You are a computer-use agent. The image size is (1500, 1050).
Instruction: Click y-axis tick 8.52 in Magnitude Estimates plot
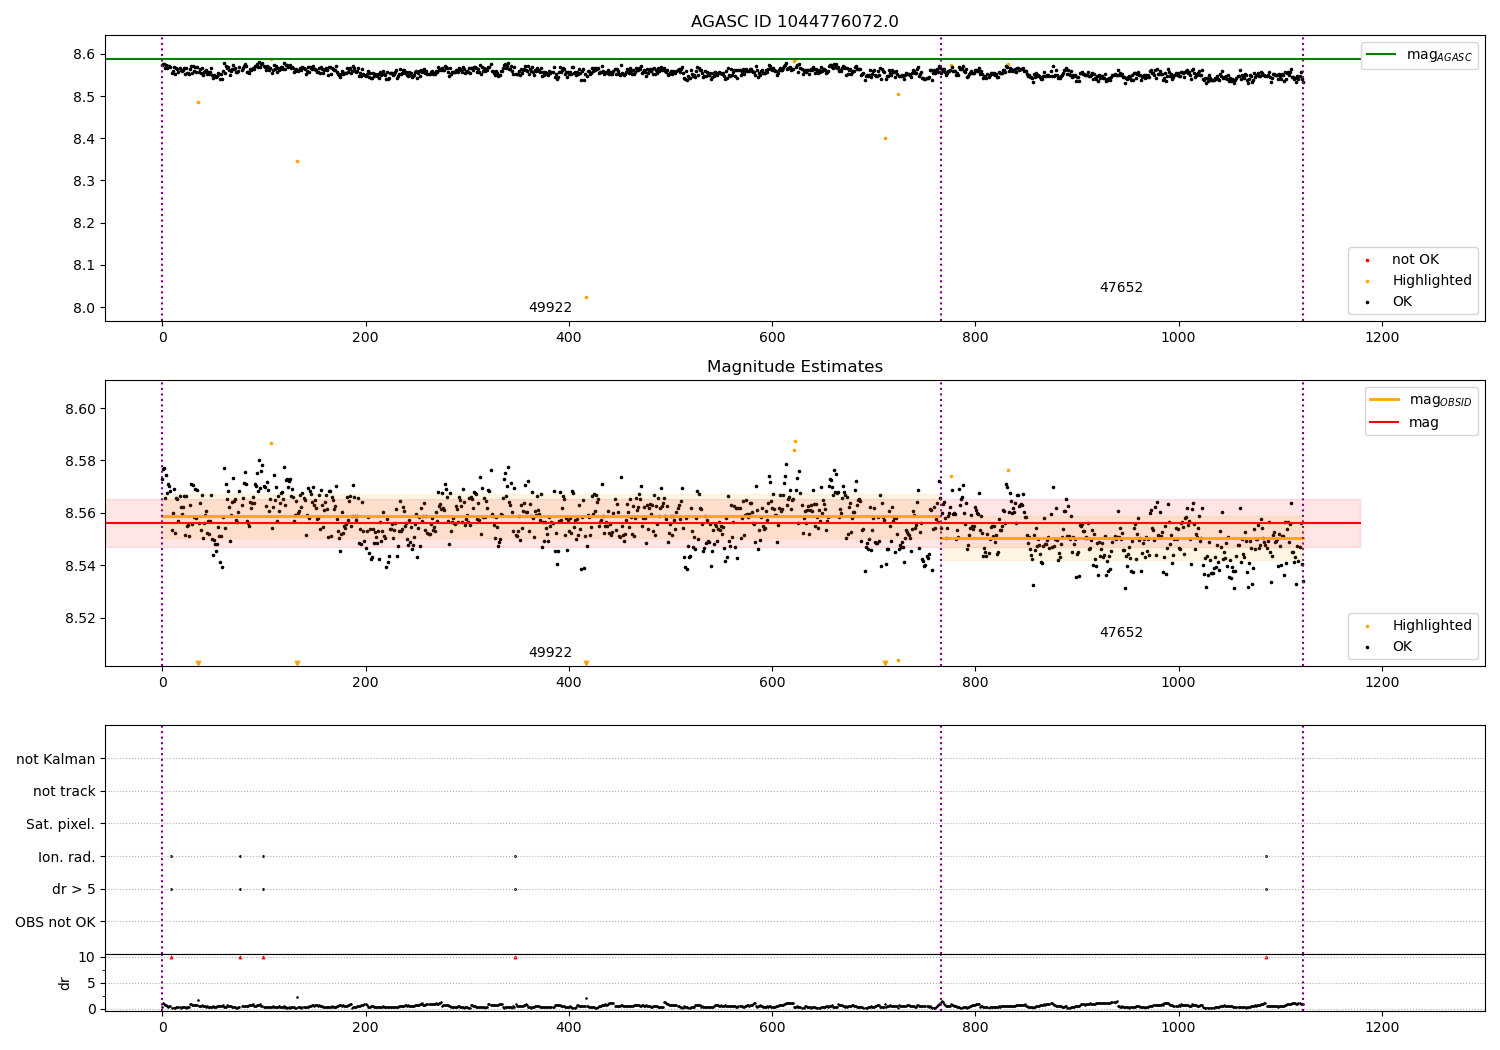click(80, 618)
